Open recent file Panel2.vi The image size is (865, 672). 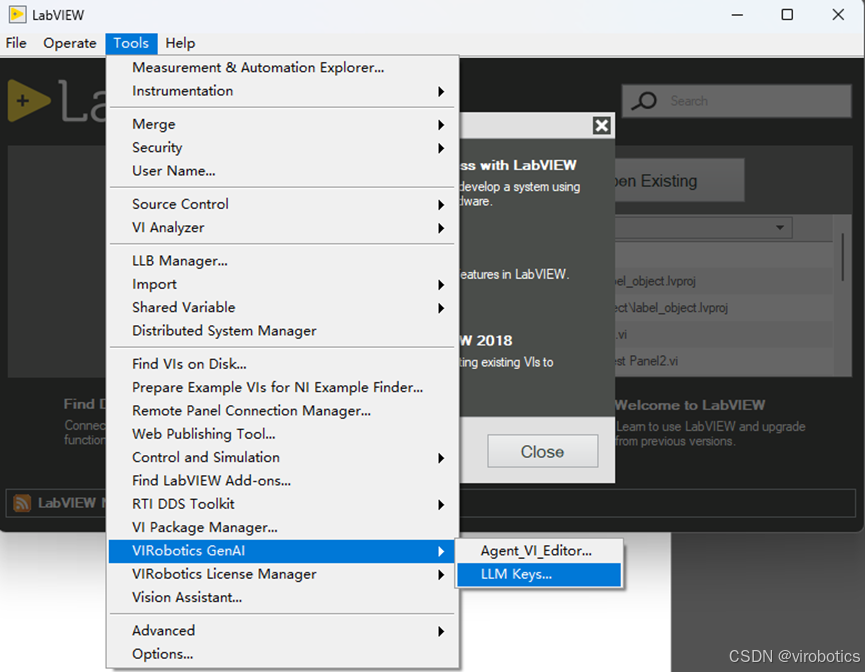tap(723, 361)
